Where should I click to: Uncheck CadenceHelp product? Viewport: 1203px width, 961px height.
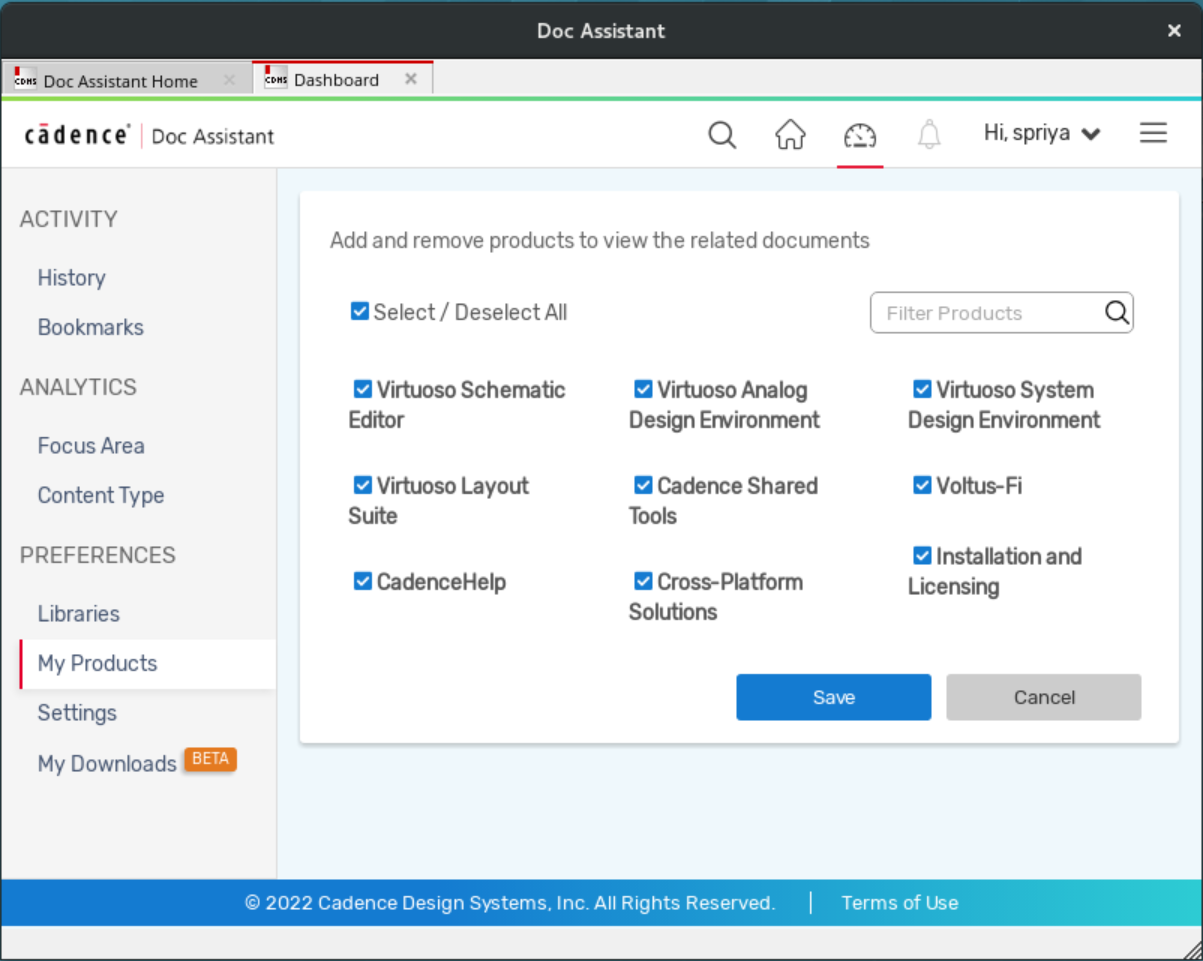pos(362,580)
